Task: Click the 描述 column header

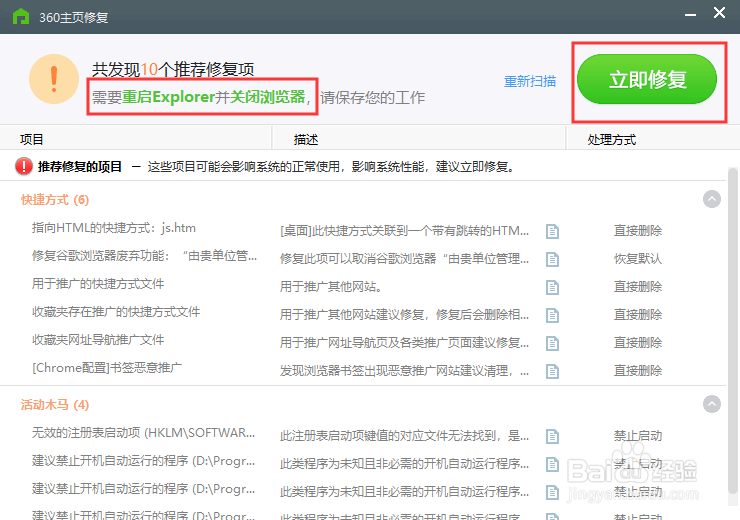Action: 306,139
